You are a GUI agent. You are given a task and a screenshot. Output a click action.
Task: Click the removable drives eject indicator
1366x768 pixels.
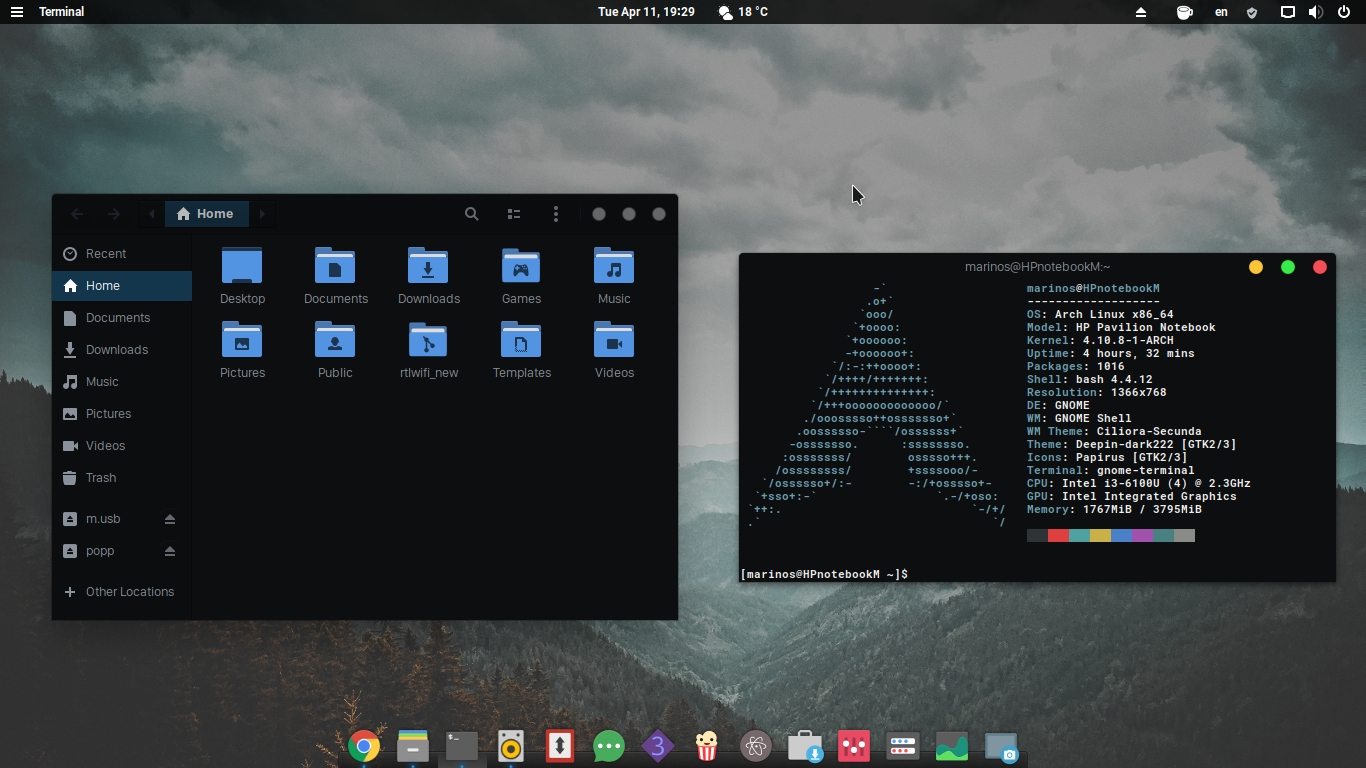point(1141,12)
